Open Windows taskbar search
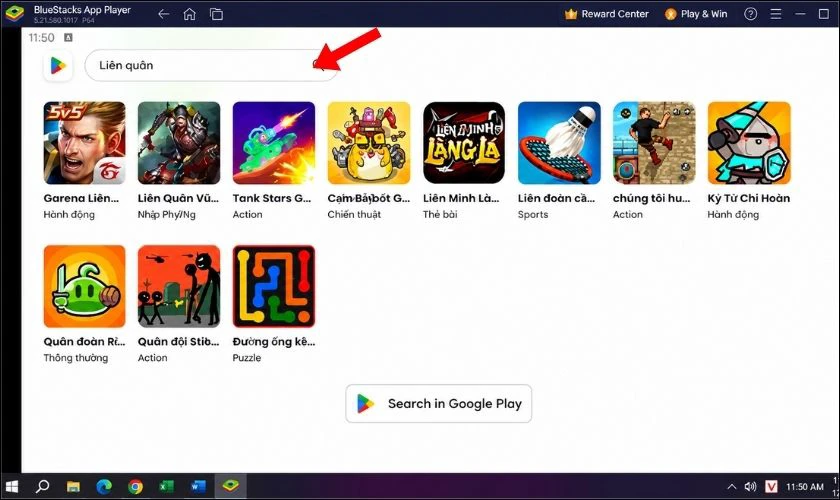 pyautogui.click(x=42, y=486)
